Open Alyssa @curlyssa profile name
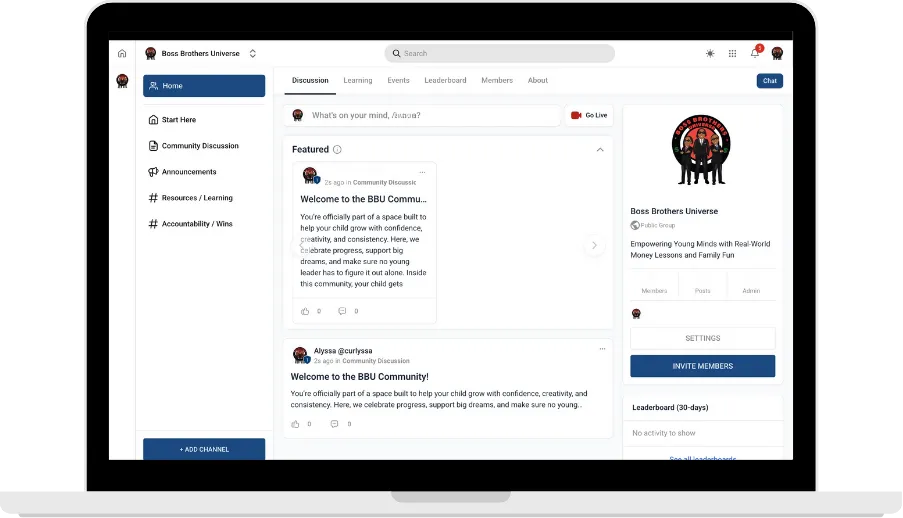903x518 pixels. point(343,351)
